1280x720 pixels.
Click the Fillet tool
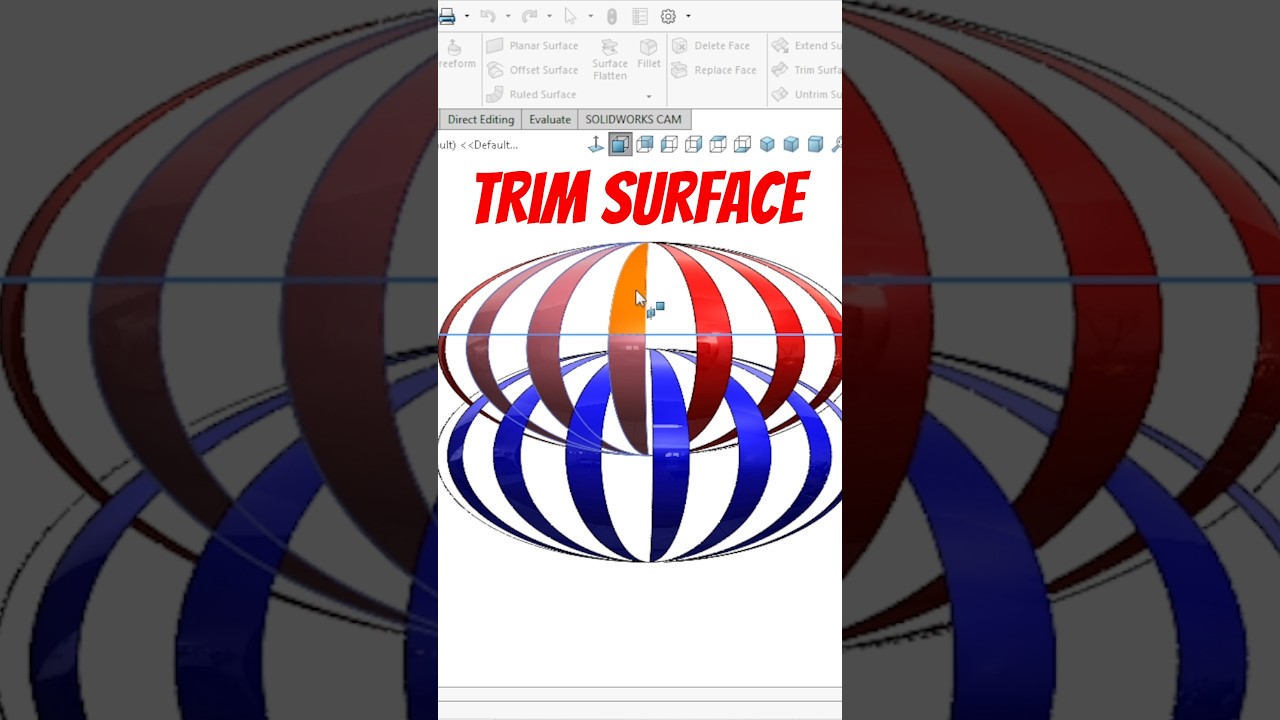pos(649,54)
